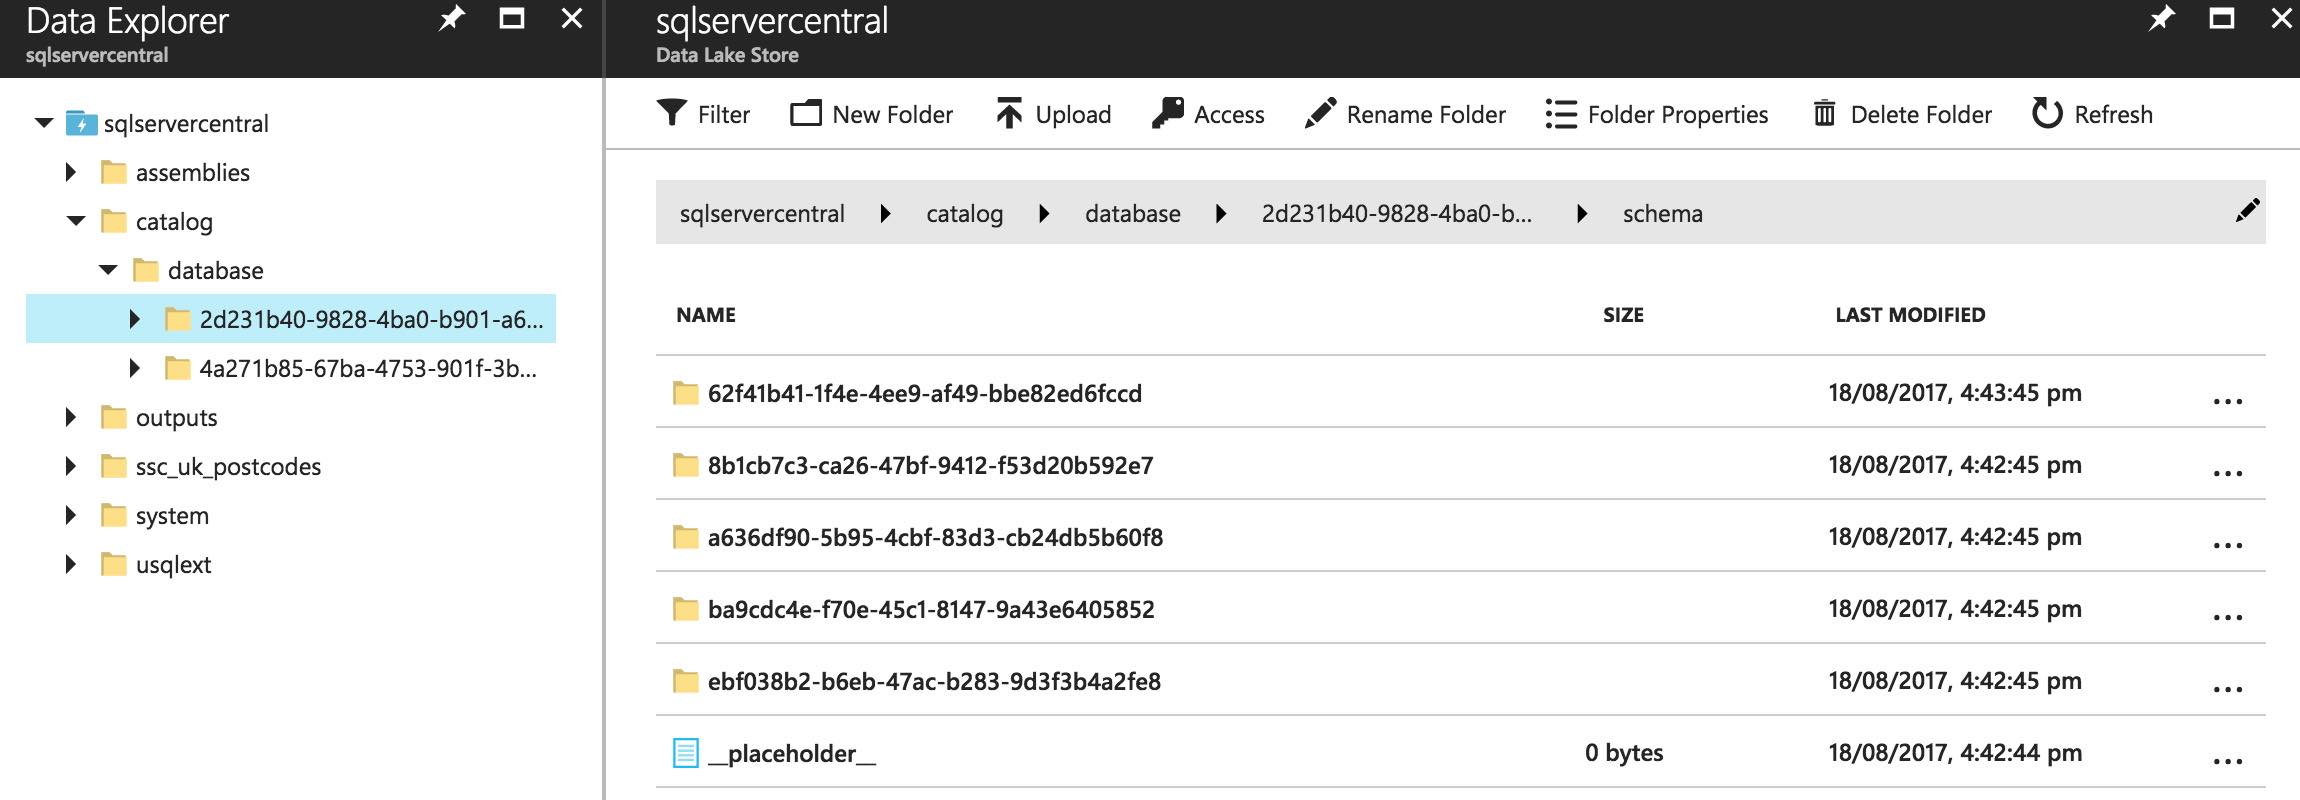Pin the Data Lake Store panel
Viewport: 2300px width, 800px height.
2161,19
